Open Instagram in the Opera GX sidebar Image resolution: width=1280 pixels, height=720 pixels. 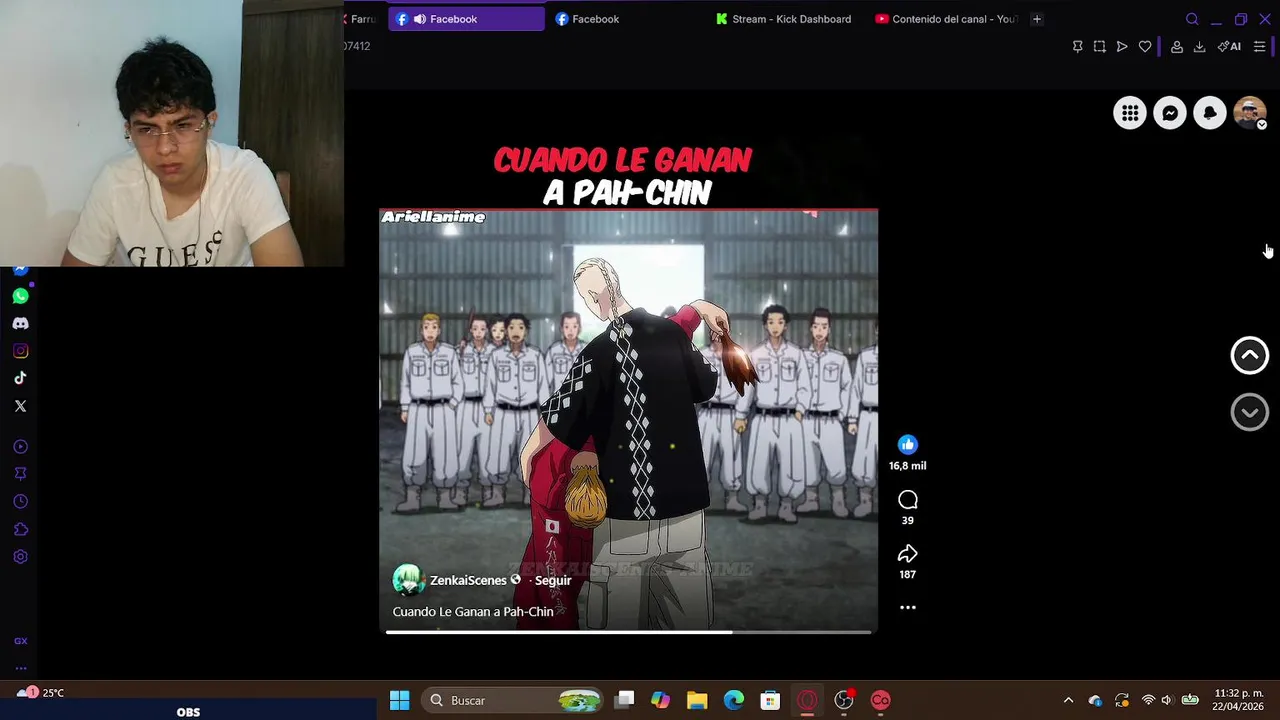point(20,351)
